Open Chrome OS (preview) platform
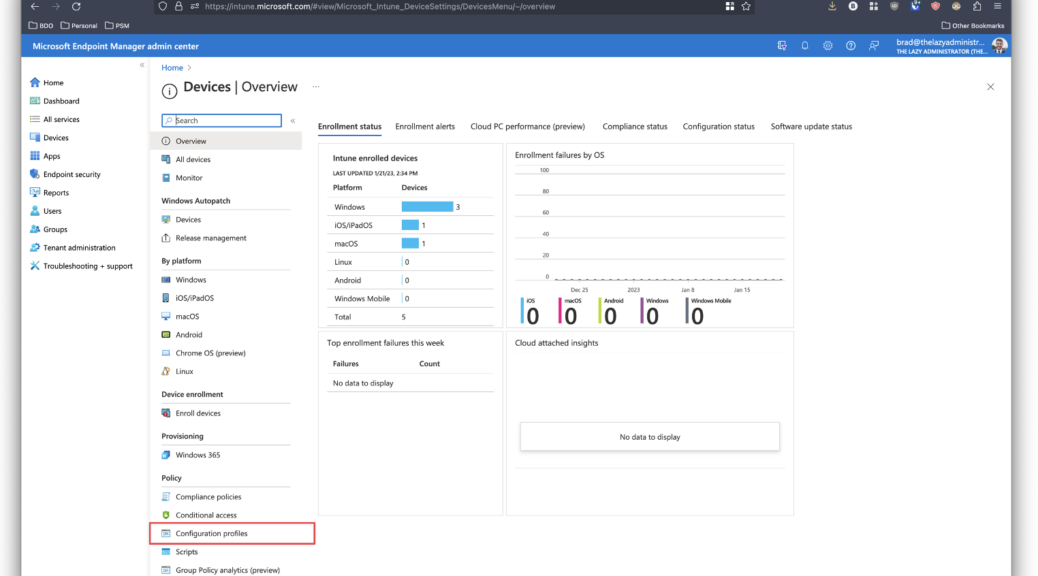1038x576 pixels. tap(203, 354)
